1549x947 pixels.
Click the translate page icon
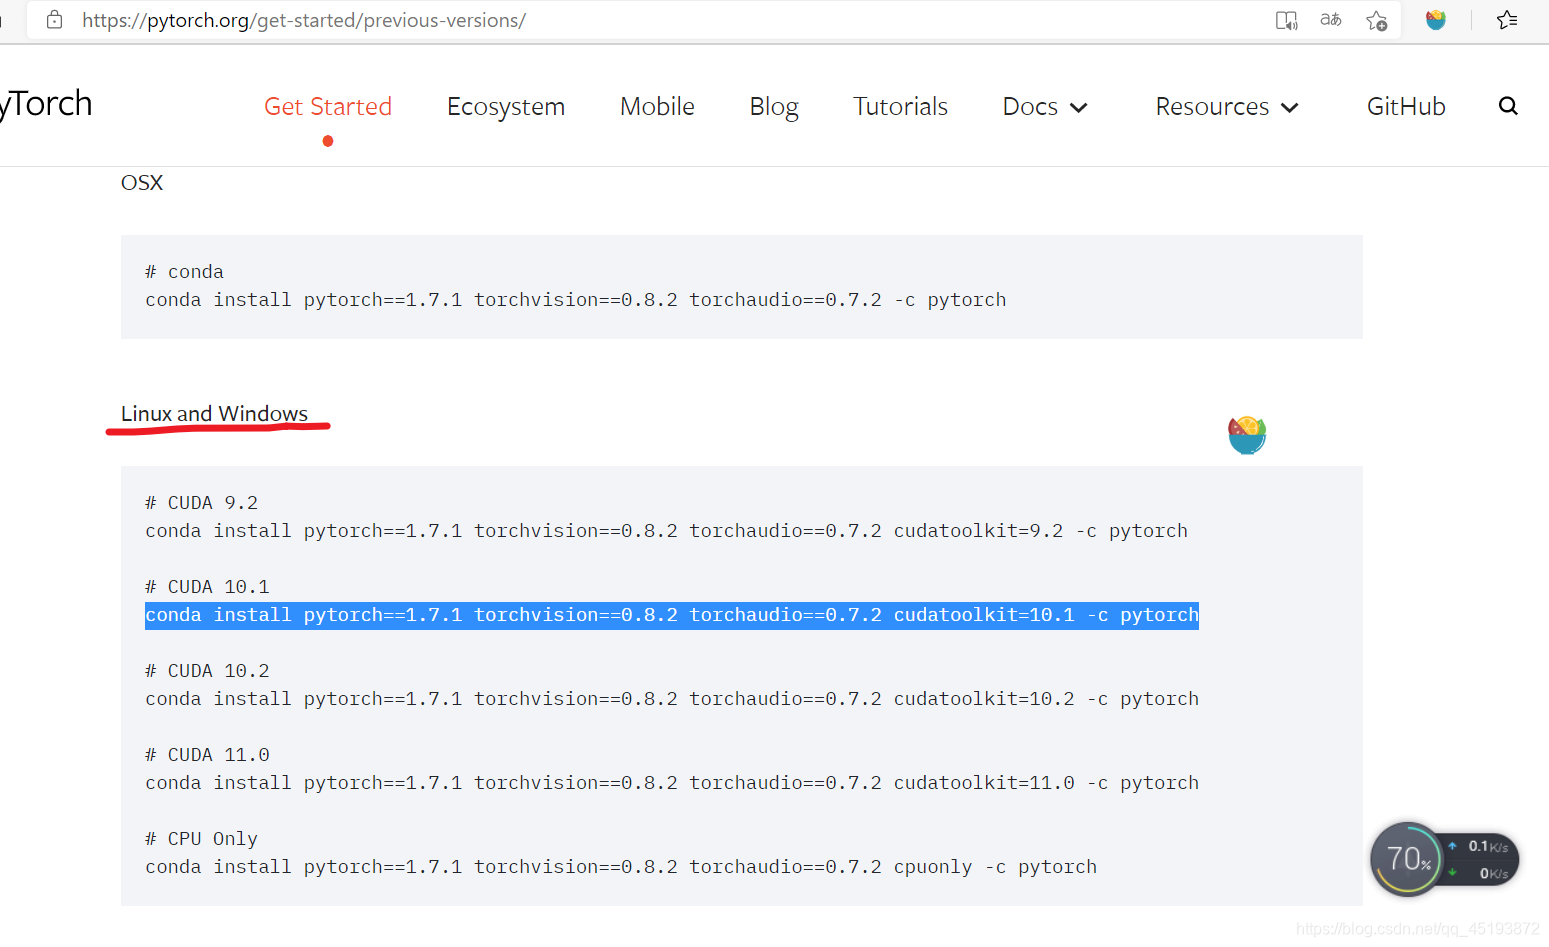[x=1331, y=20]
